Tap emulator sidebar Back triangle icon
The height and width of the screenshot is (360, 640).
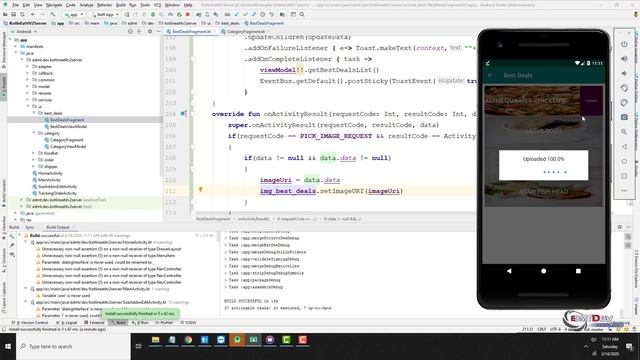point(624,147)
